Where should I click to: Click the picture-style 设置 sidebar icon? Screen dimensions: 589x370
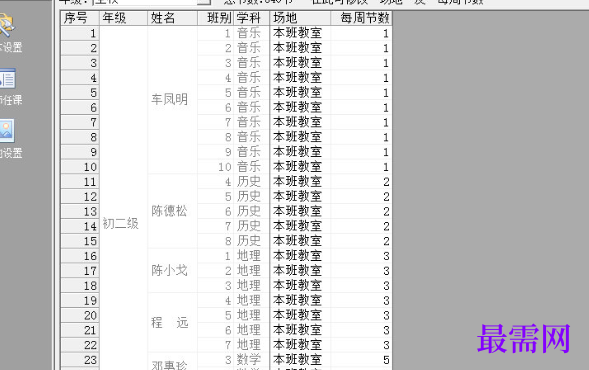click(7, 131)
